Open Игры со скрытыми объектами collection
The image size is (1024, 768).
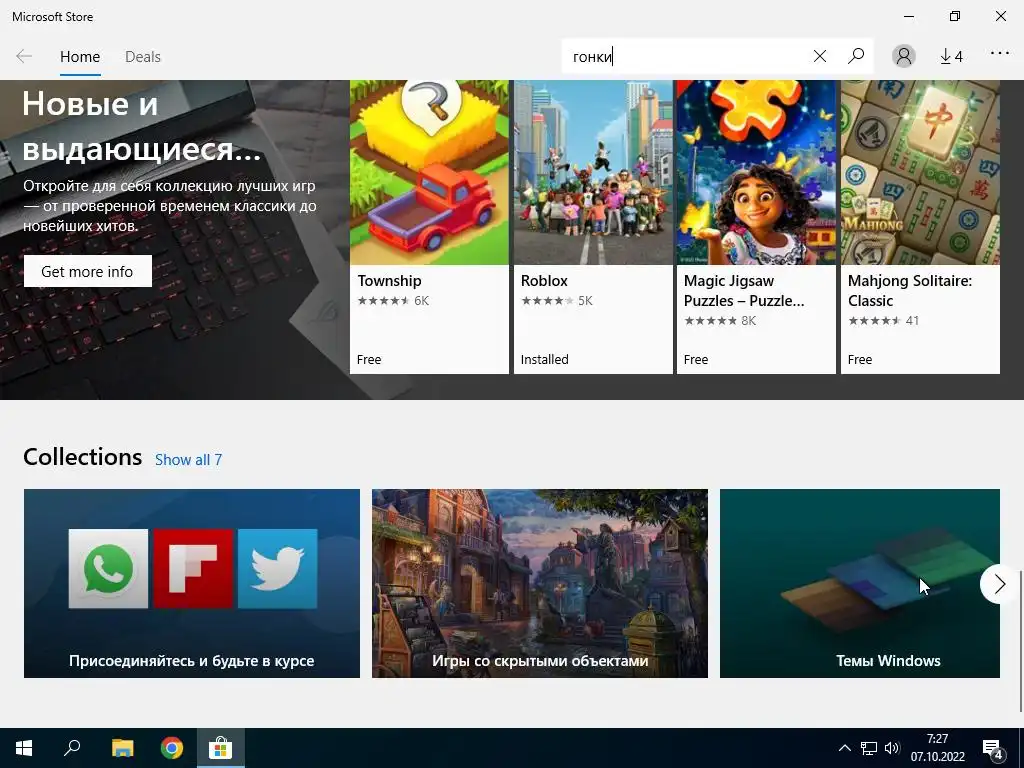point(540,583)
